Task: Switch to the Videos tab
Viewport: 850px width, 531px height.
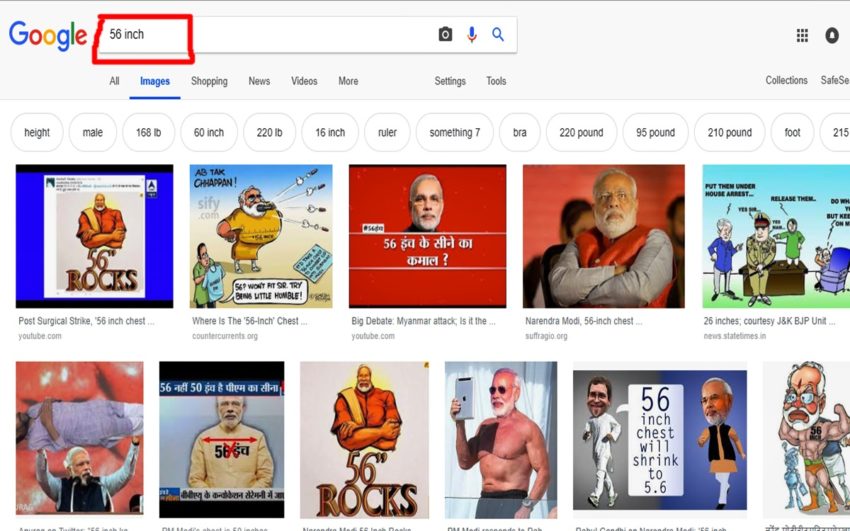Action: pyautogui.click(x=304, y=81)
